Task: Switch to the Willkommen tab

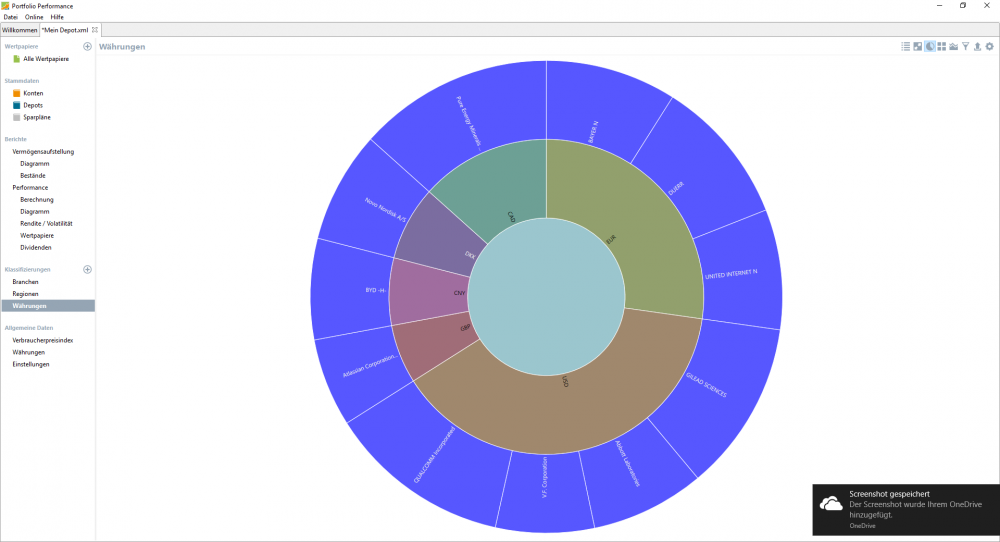Action: [x=20, y=30]
